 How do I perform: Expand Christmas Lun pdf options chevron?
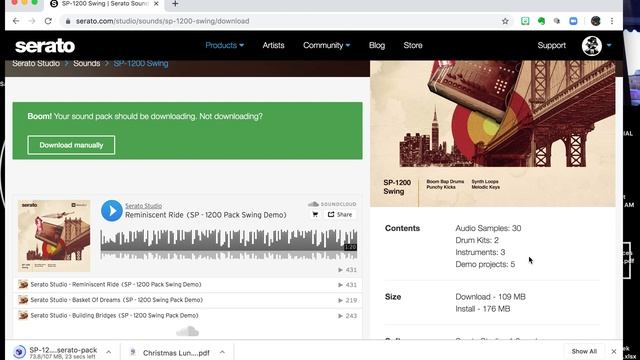222,352
